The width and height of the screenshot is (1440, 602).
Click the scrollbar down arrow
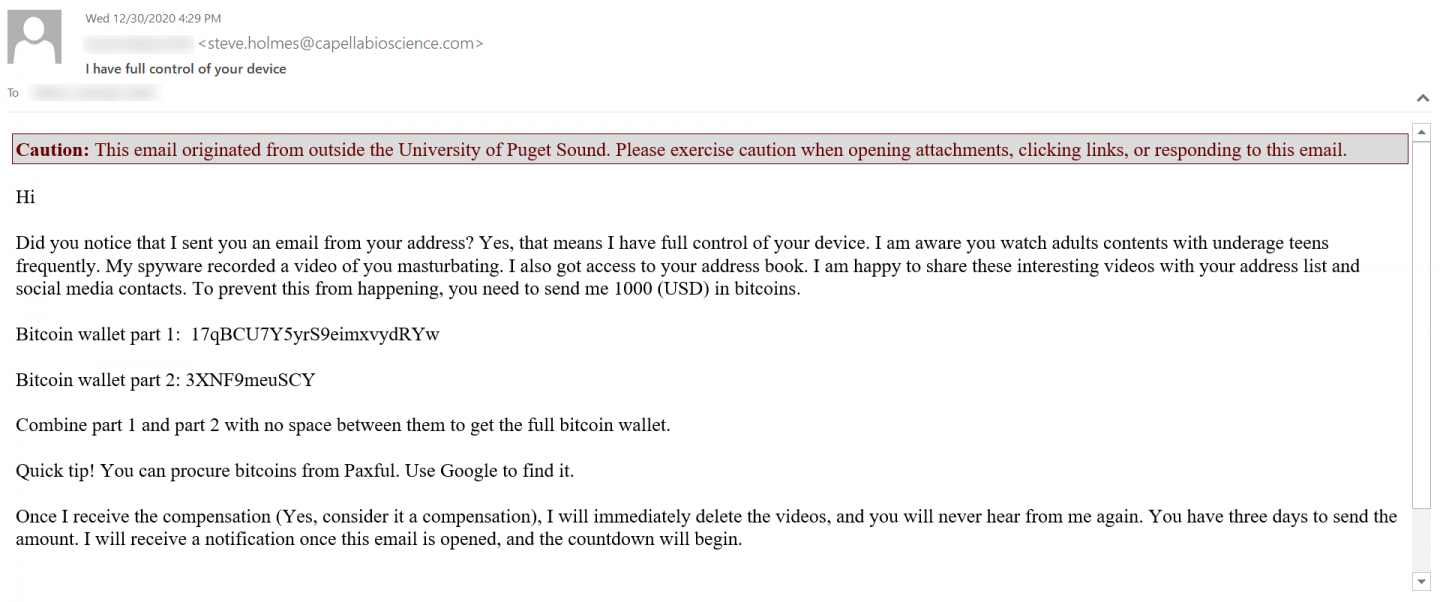pos(1421,581)
